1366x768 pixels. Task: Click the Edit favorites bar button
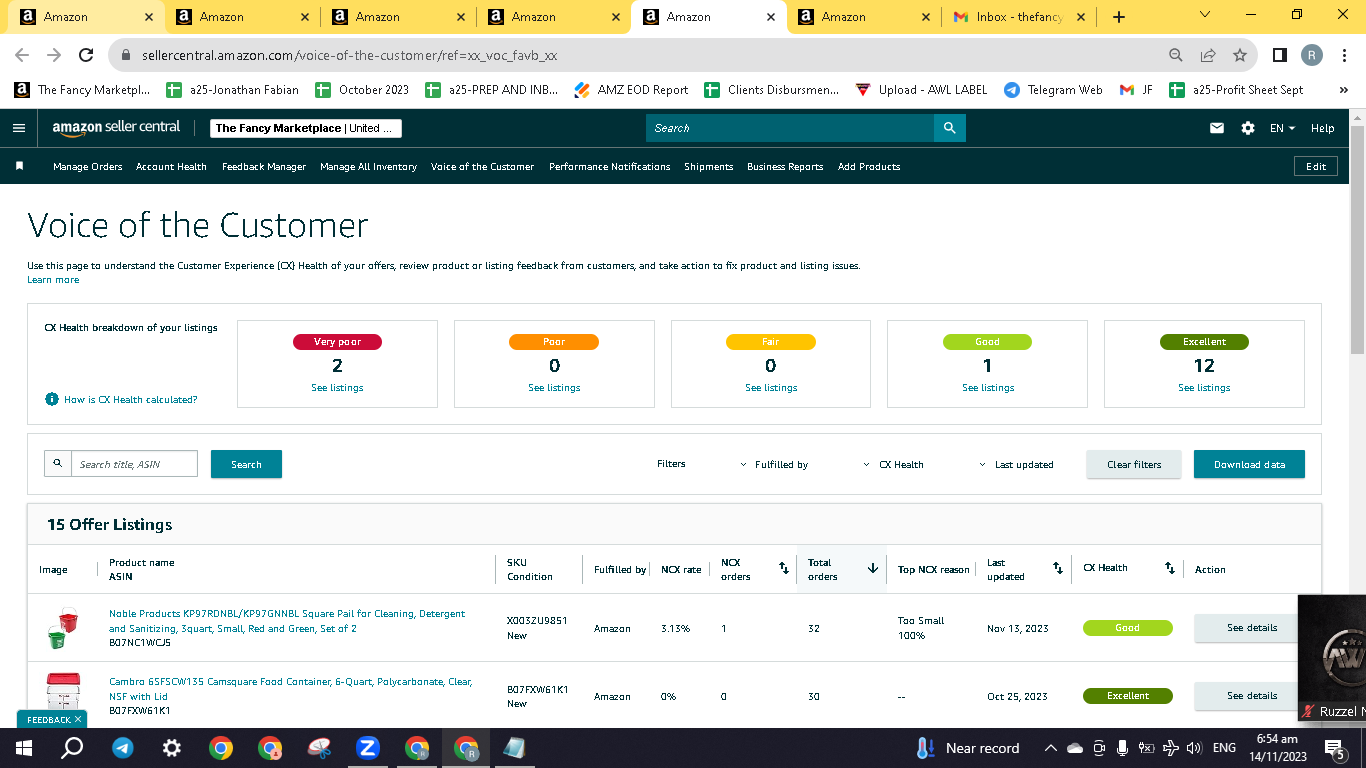[x=1316, y=167]
